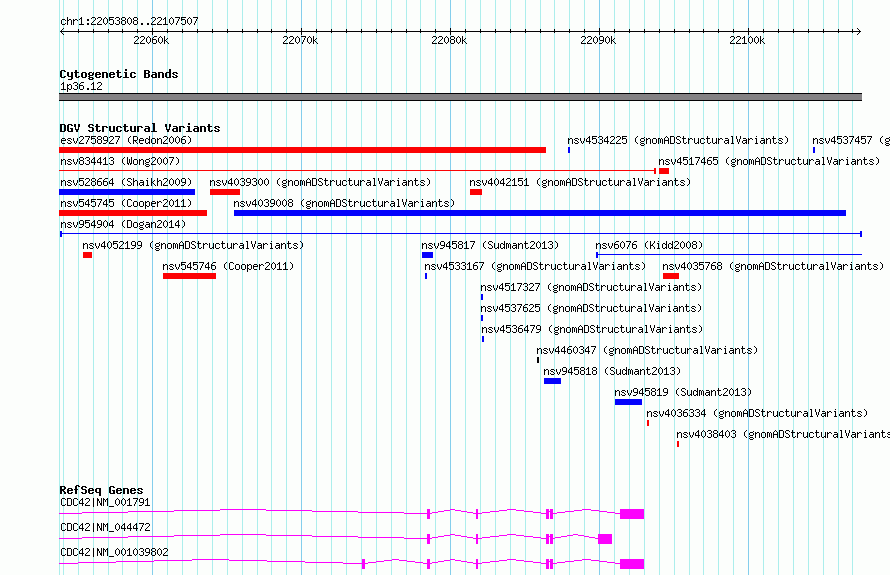Open variant esv2758927 (Redon2006) label

[126, 140]
